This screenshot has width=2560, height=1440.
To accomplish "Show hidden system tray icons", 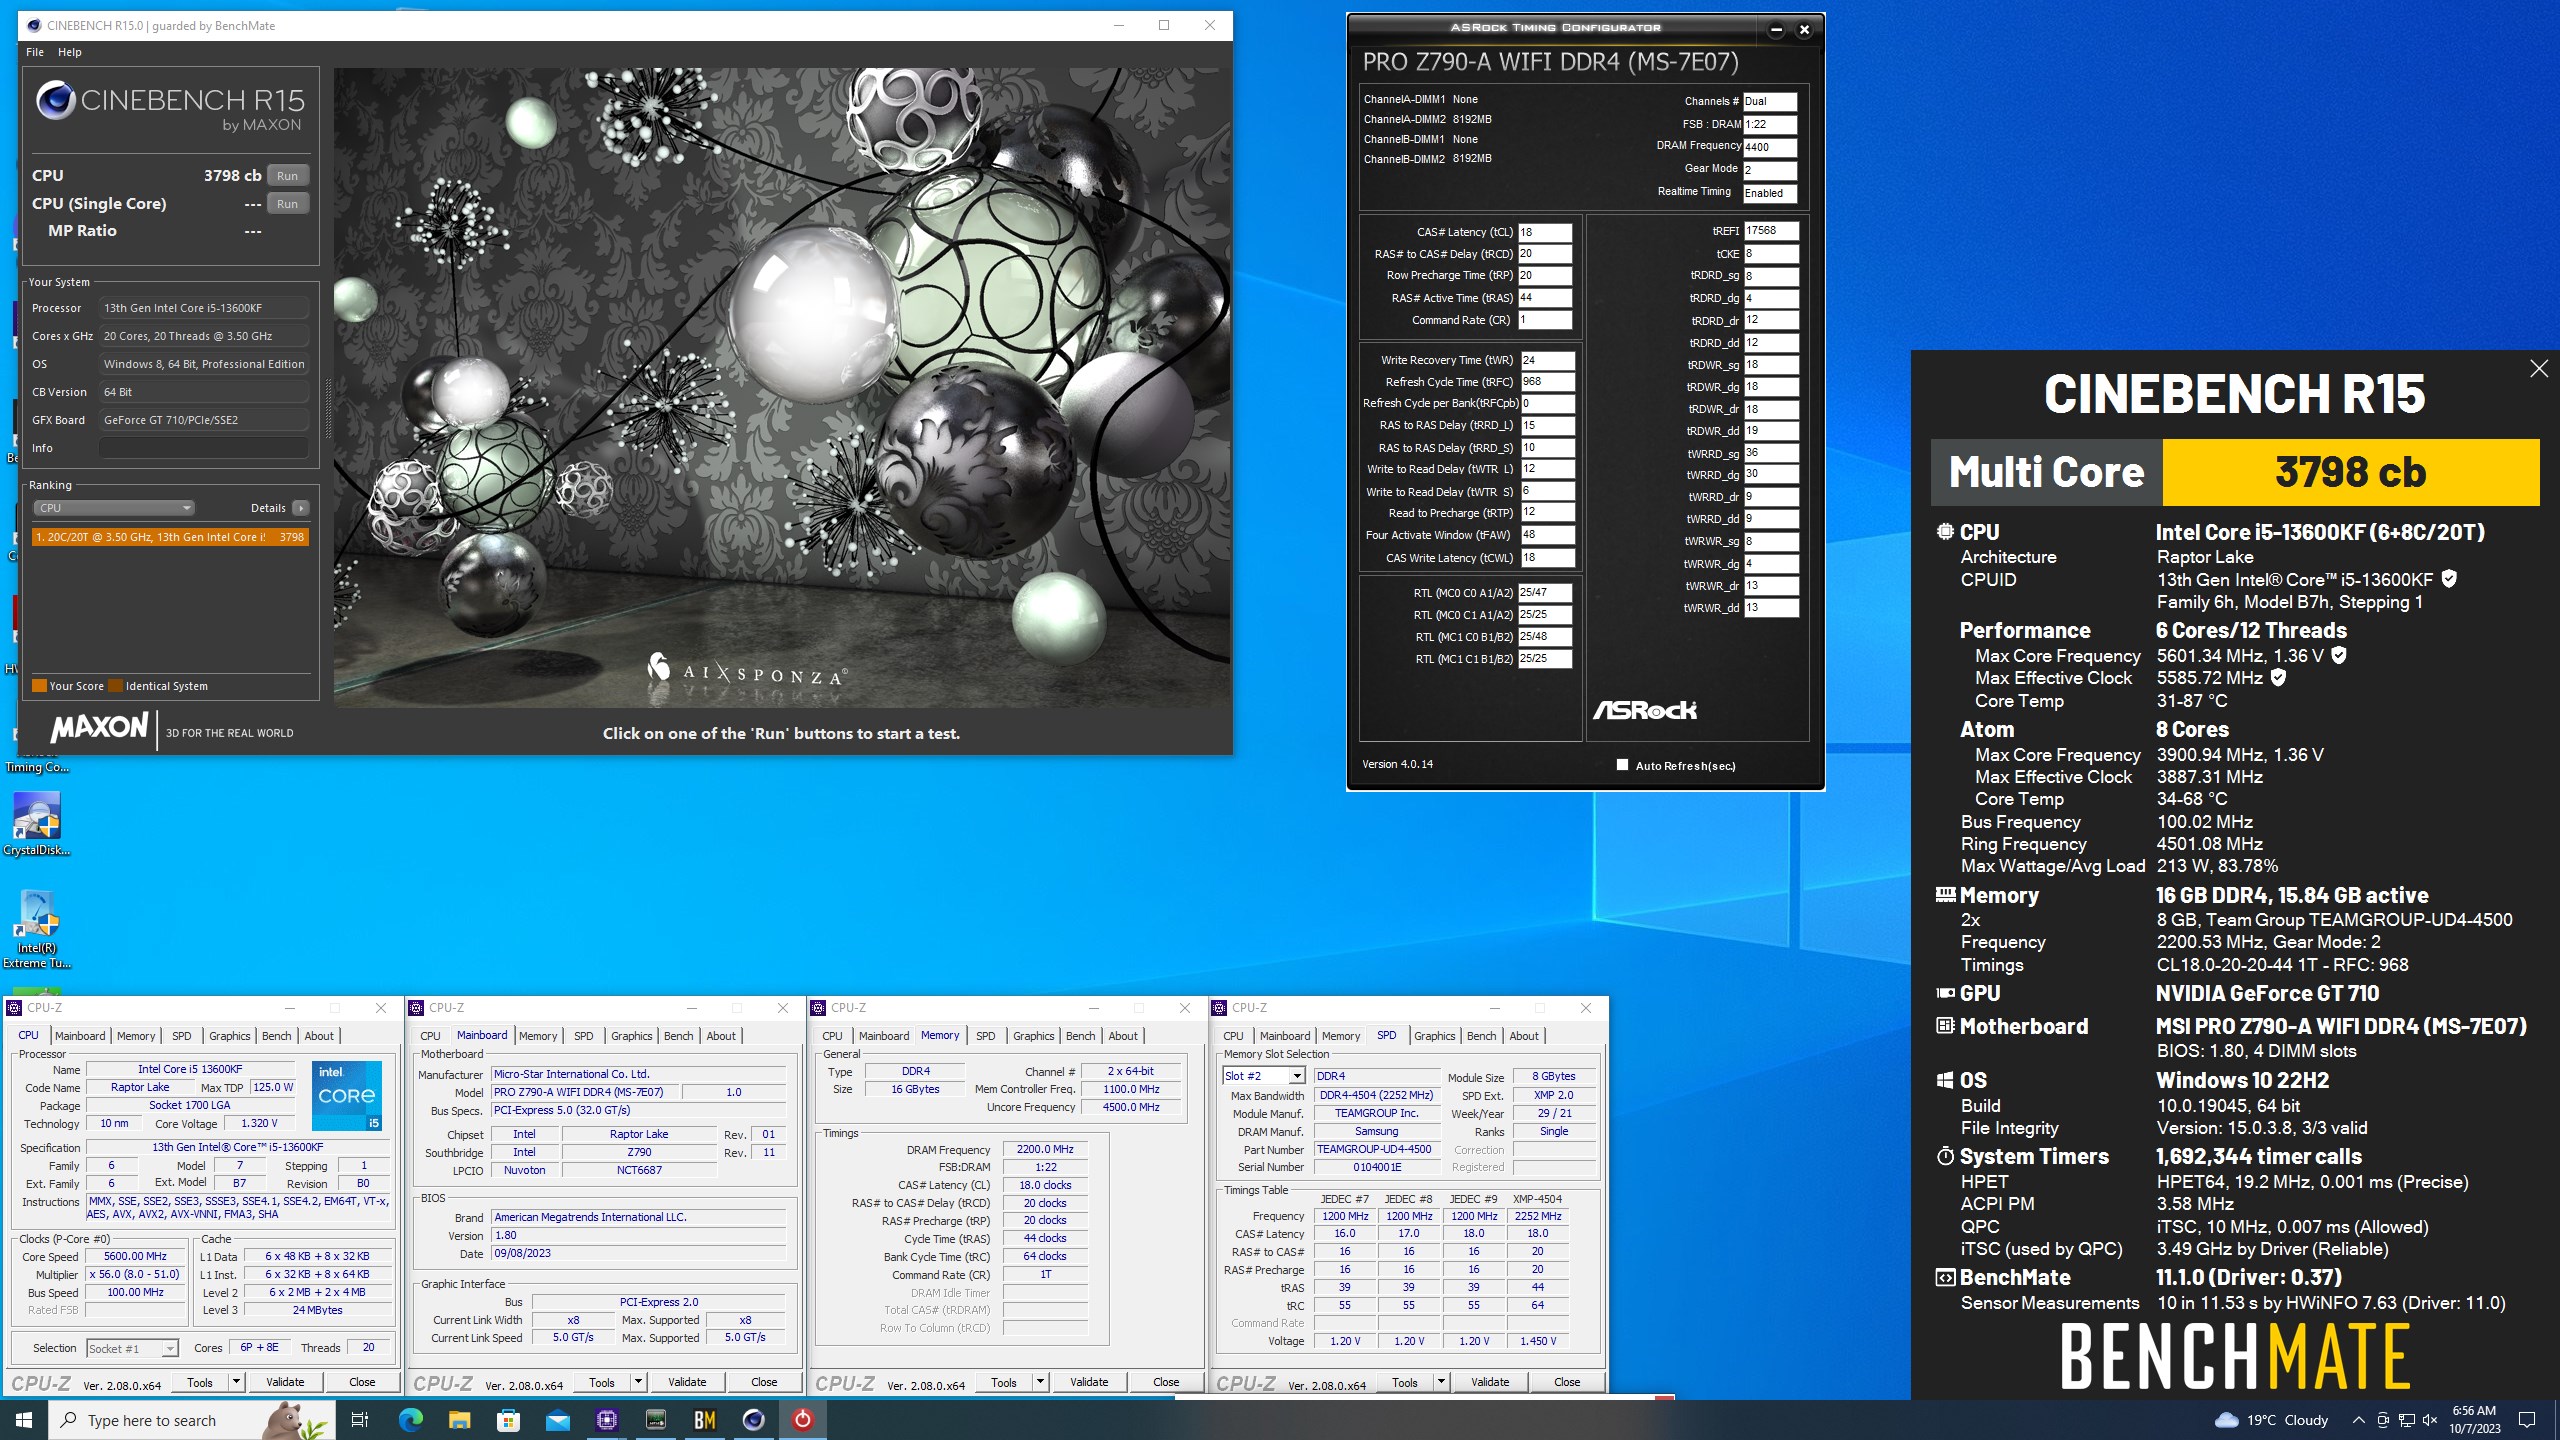I will [x=2358, y=1420].
